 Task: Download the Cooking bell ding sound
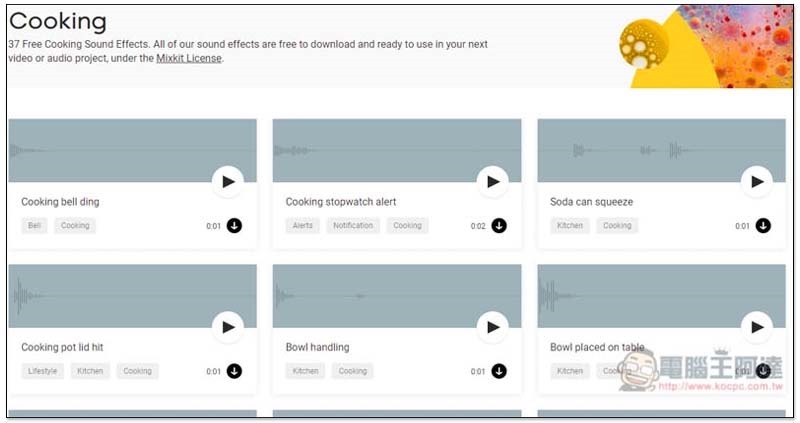click(234, 226)
